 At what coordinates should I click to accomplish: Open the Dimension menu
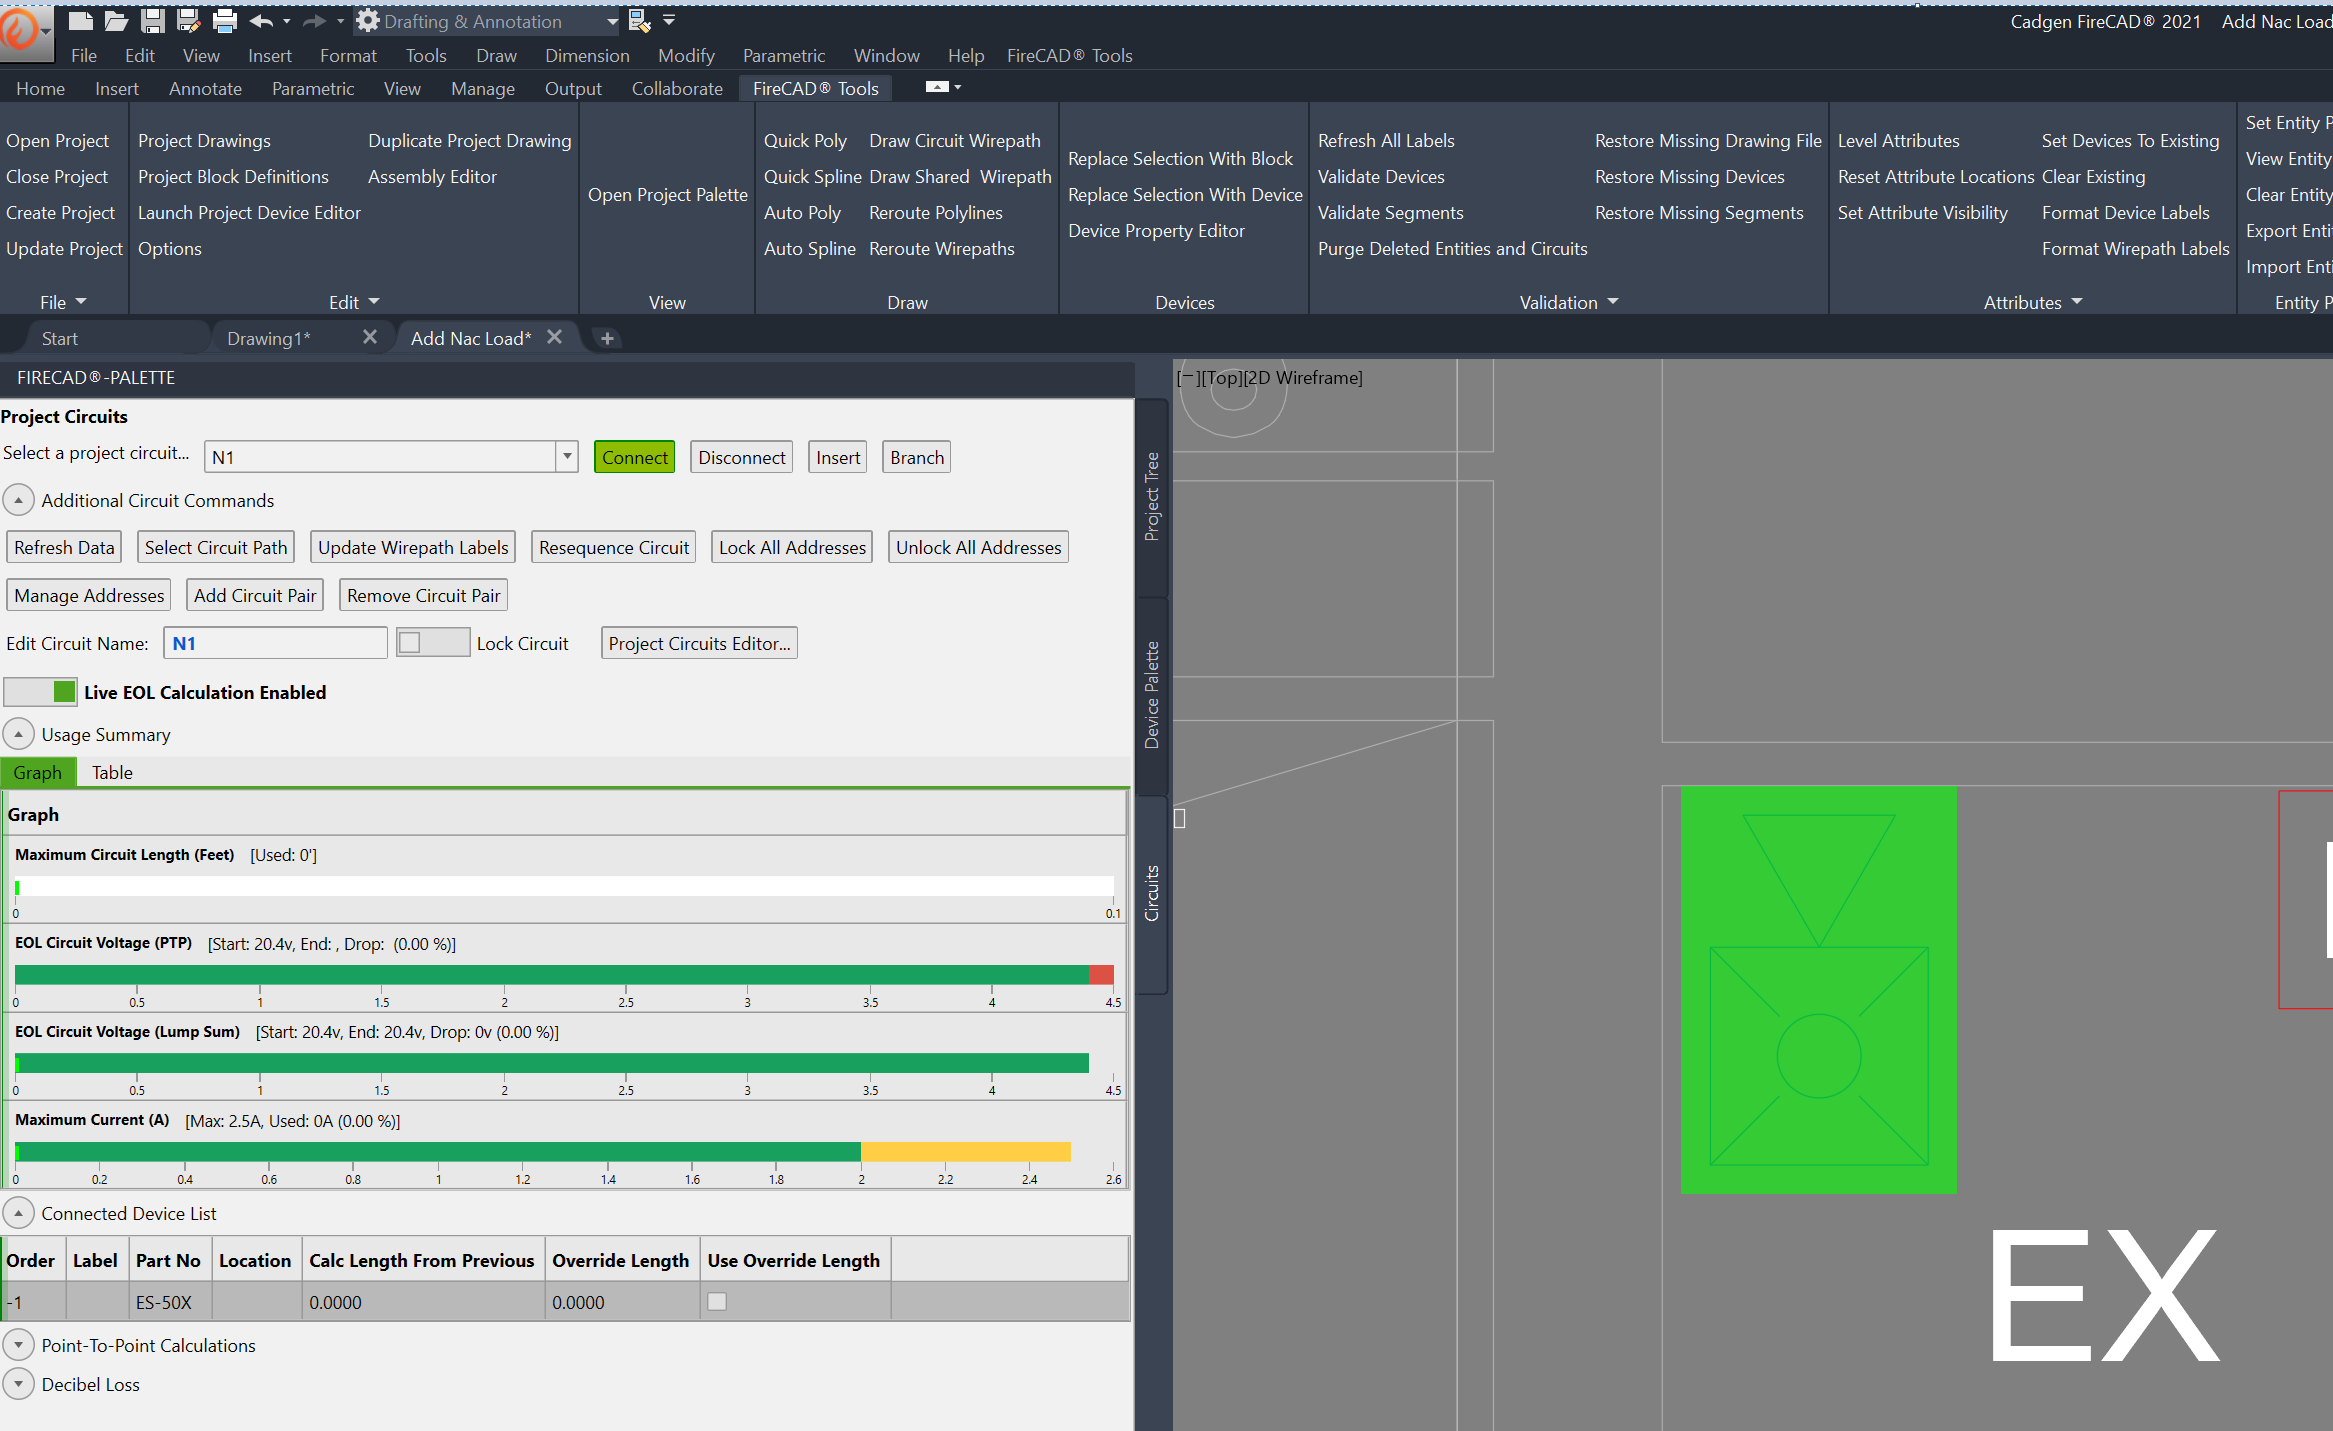click(x=587, y=55)
